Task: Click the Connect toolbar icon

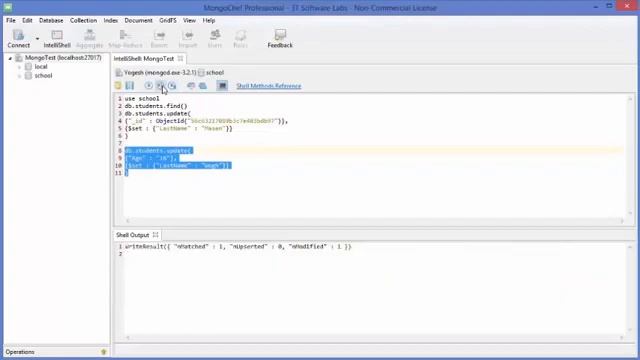Action: pos(18,39)
